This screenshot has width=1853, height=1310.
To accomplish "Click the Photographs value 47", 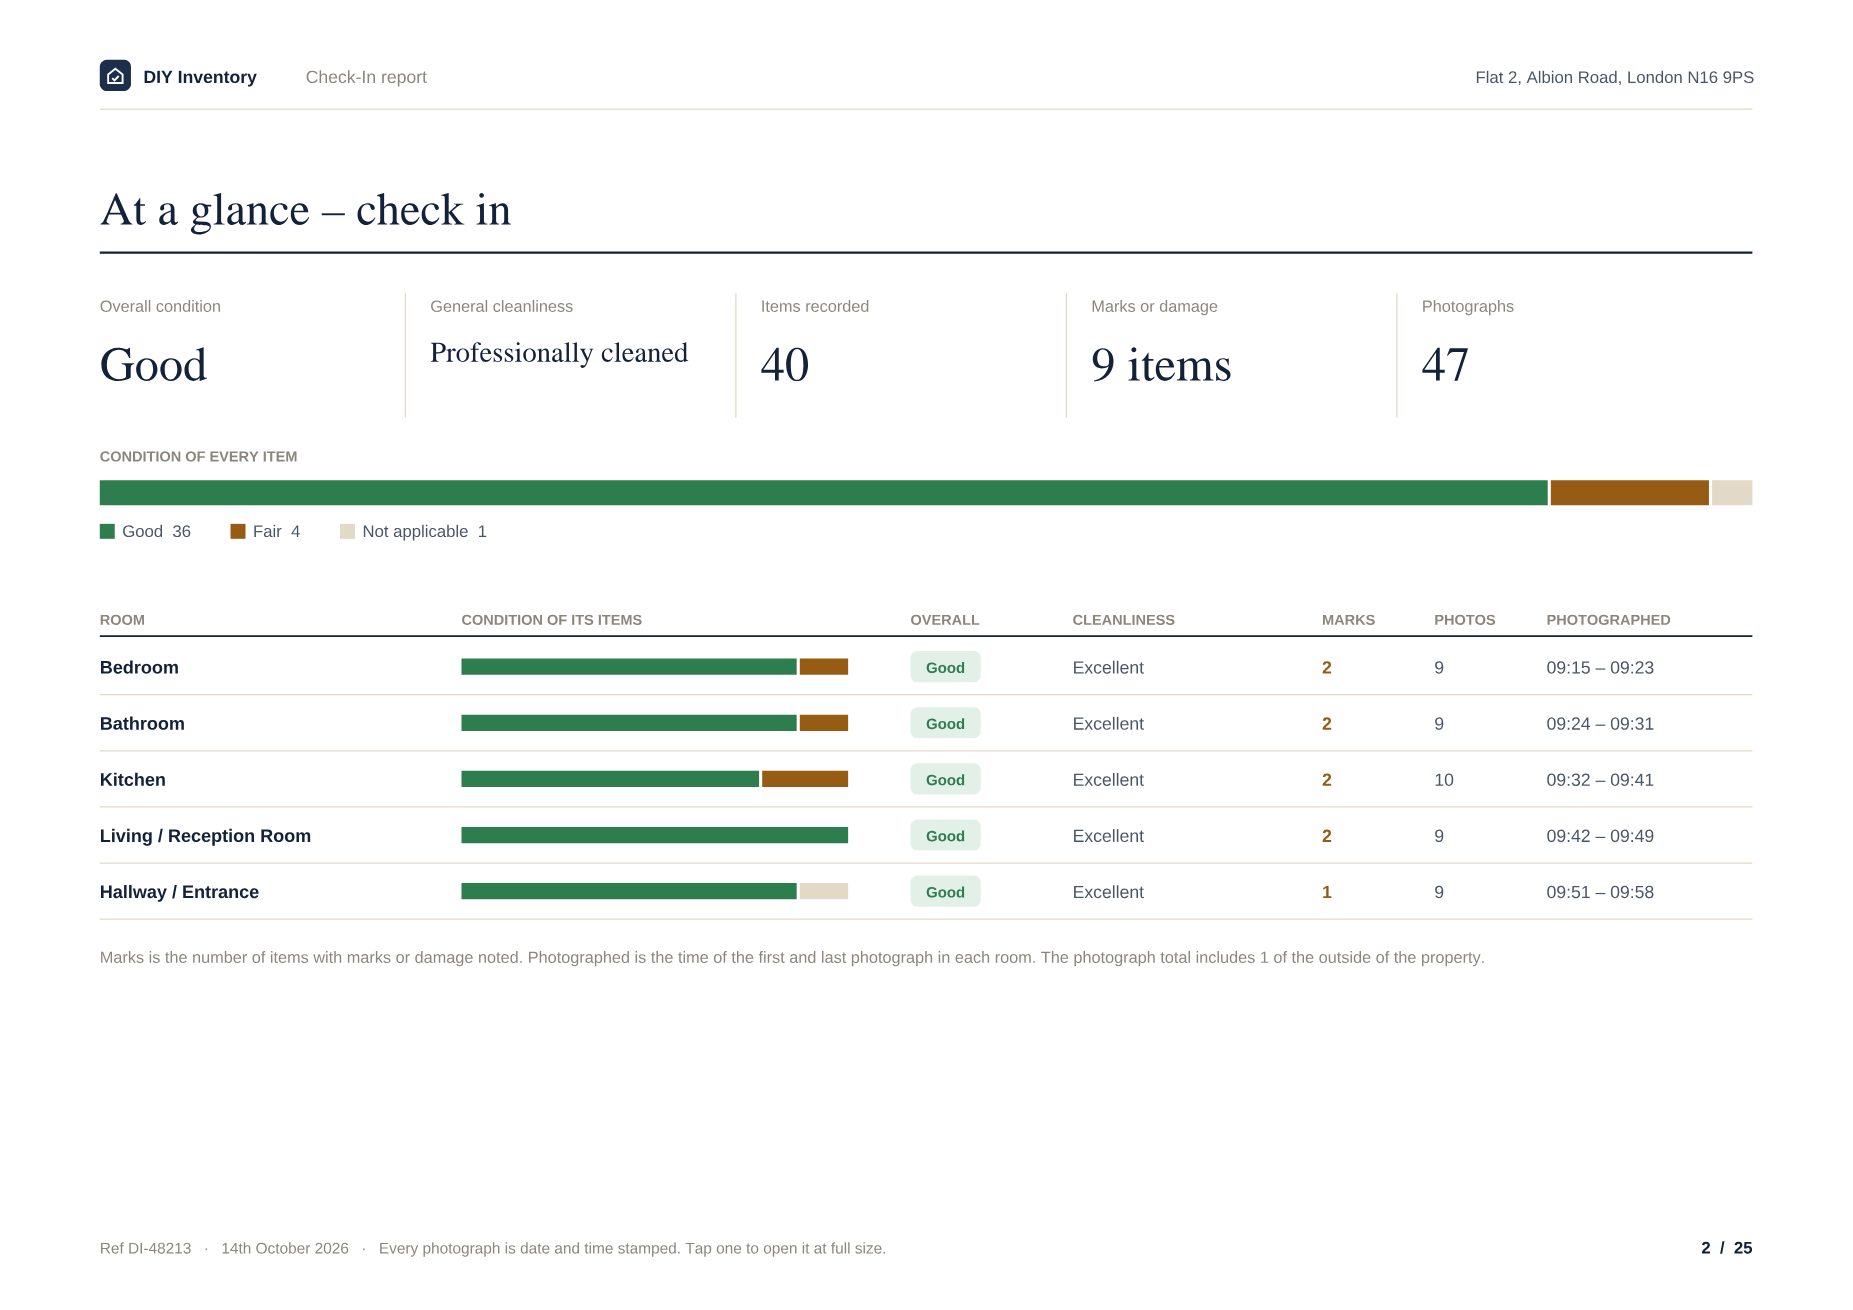I will click(x=1445, y=364).
